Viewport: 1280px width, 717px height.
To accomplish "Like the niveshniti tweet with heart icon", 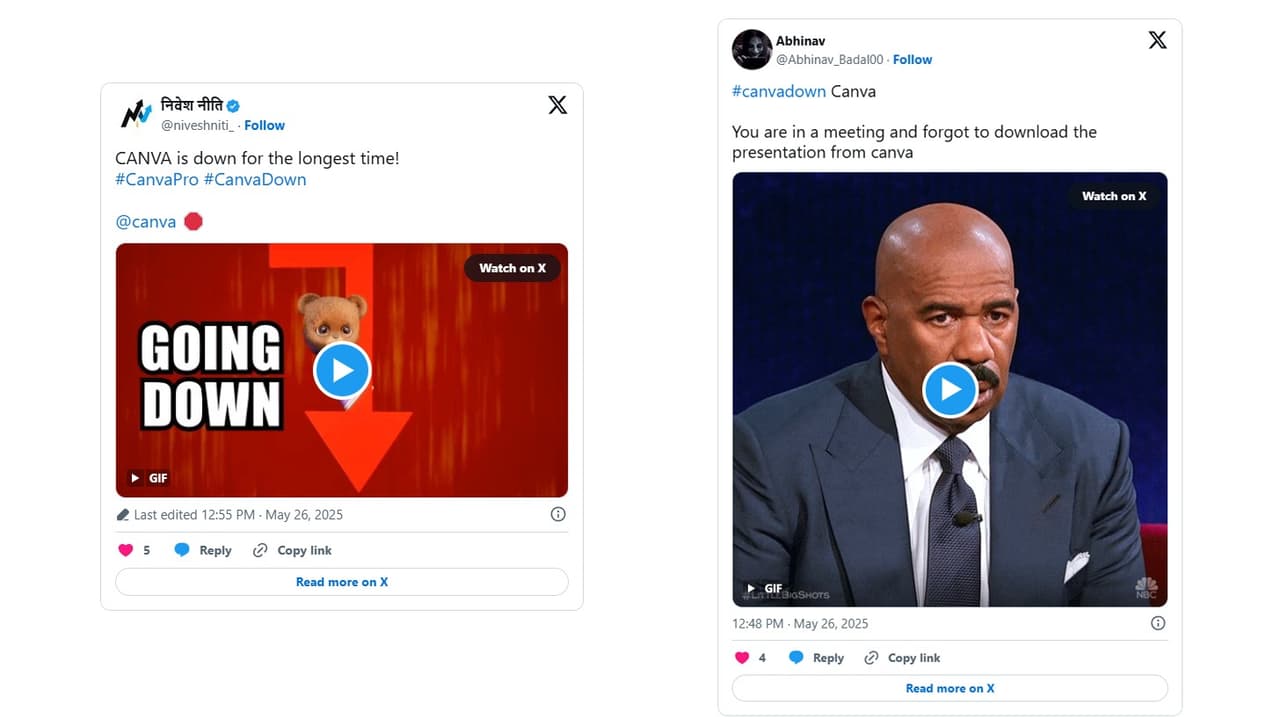I will click(x=126, y=550).
